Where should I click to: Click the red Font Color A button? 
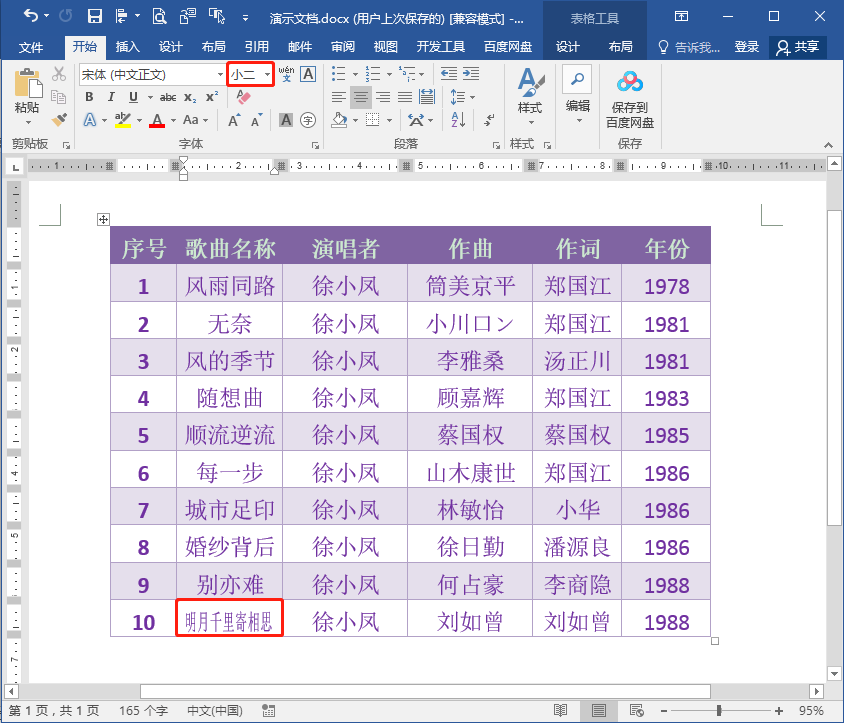tap(157, 120)
